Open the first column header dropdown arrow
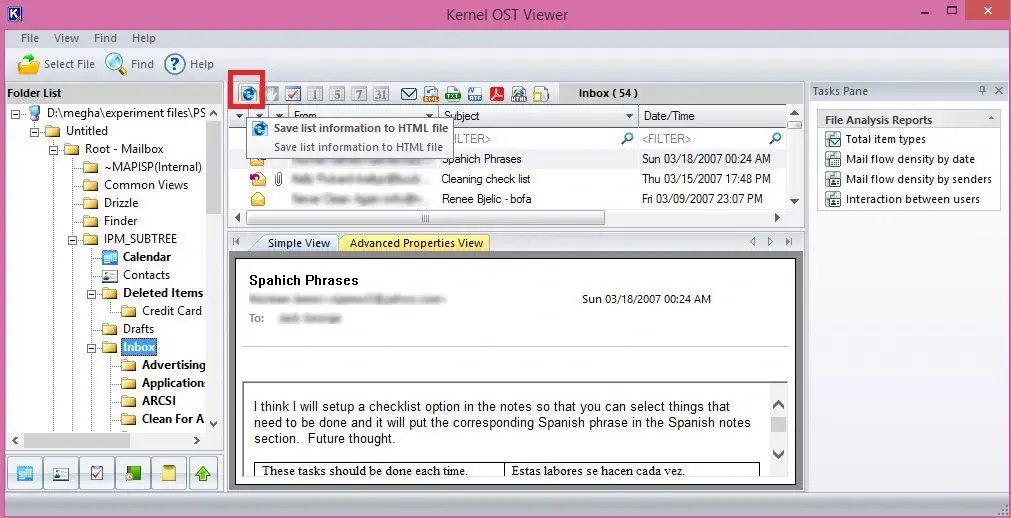Image resolution: width=1011 pixels, height=518 pixels. coord(240,116)
